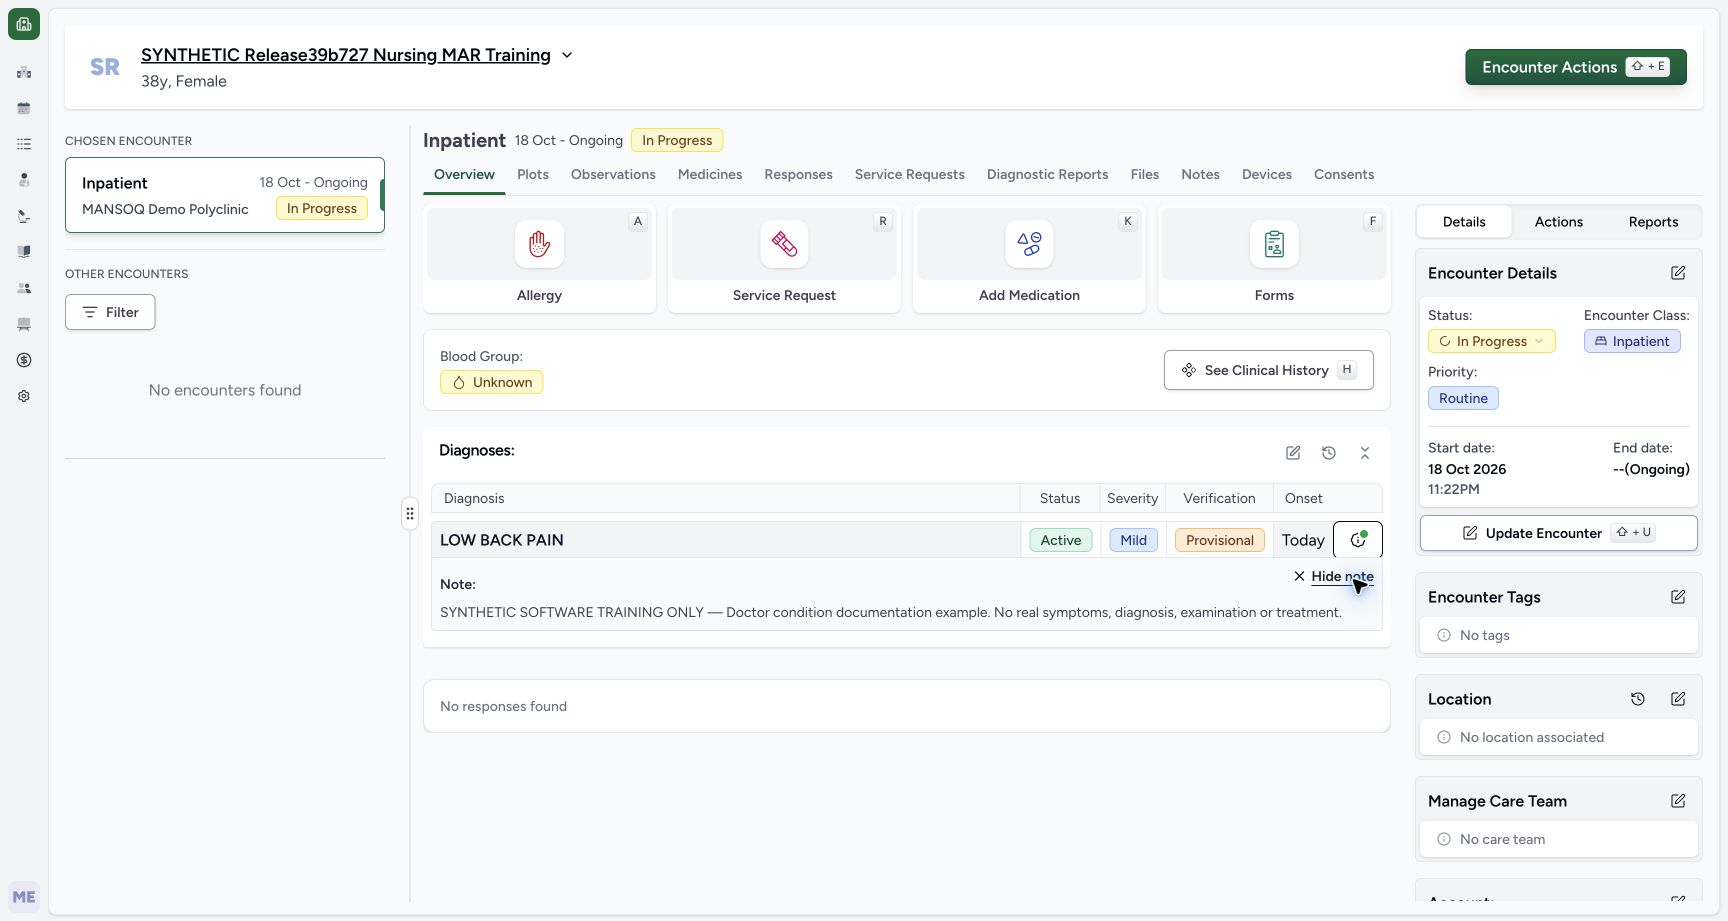The image size is (1728, 921).
Task: Open the ME user avatar
Action: (24, 897)
